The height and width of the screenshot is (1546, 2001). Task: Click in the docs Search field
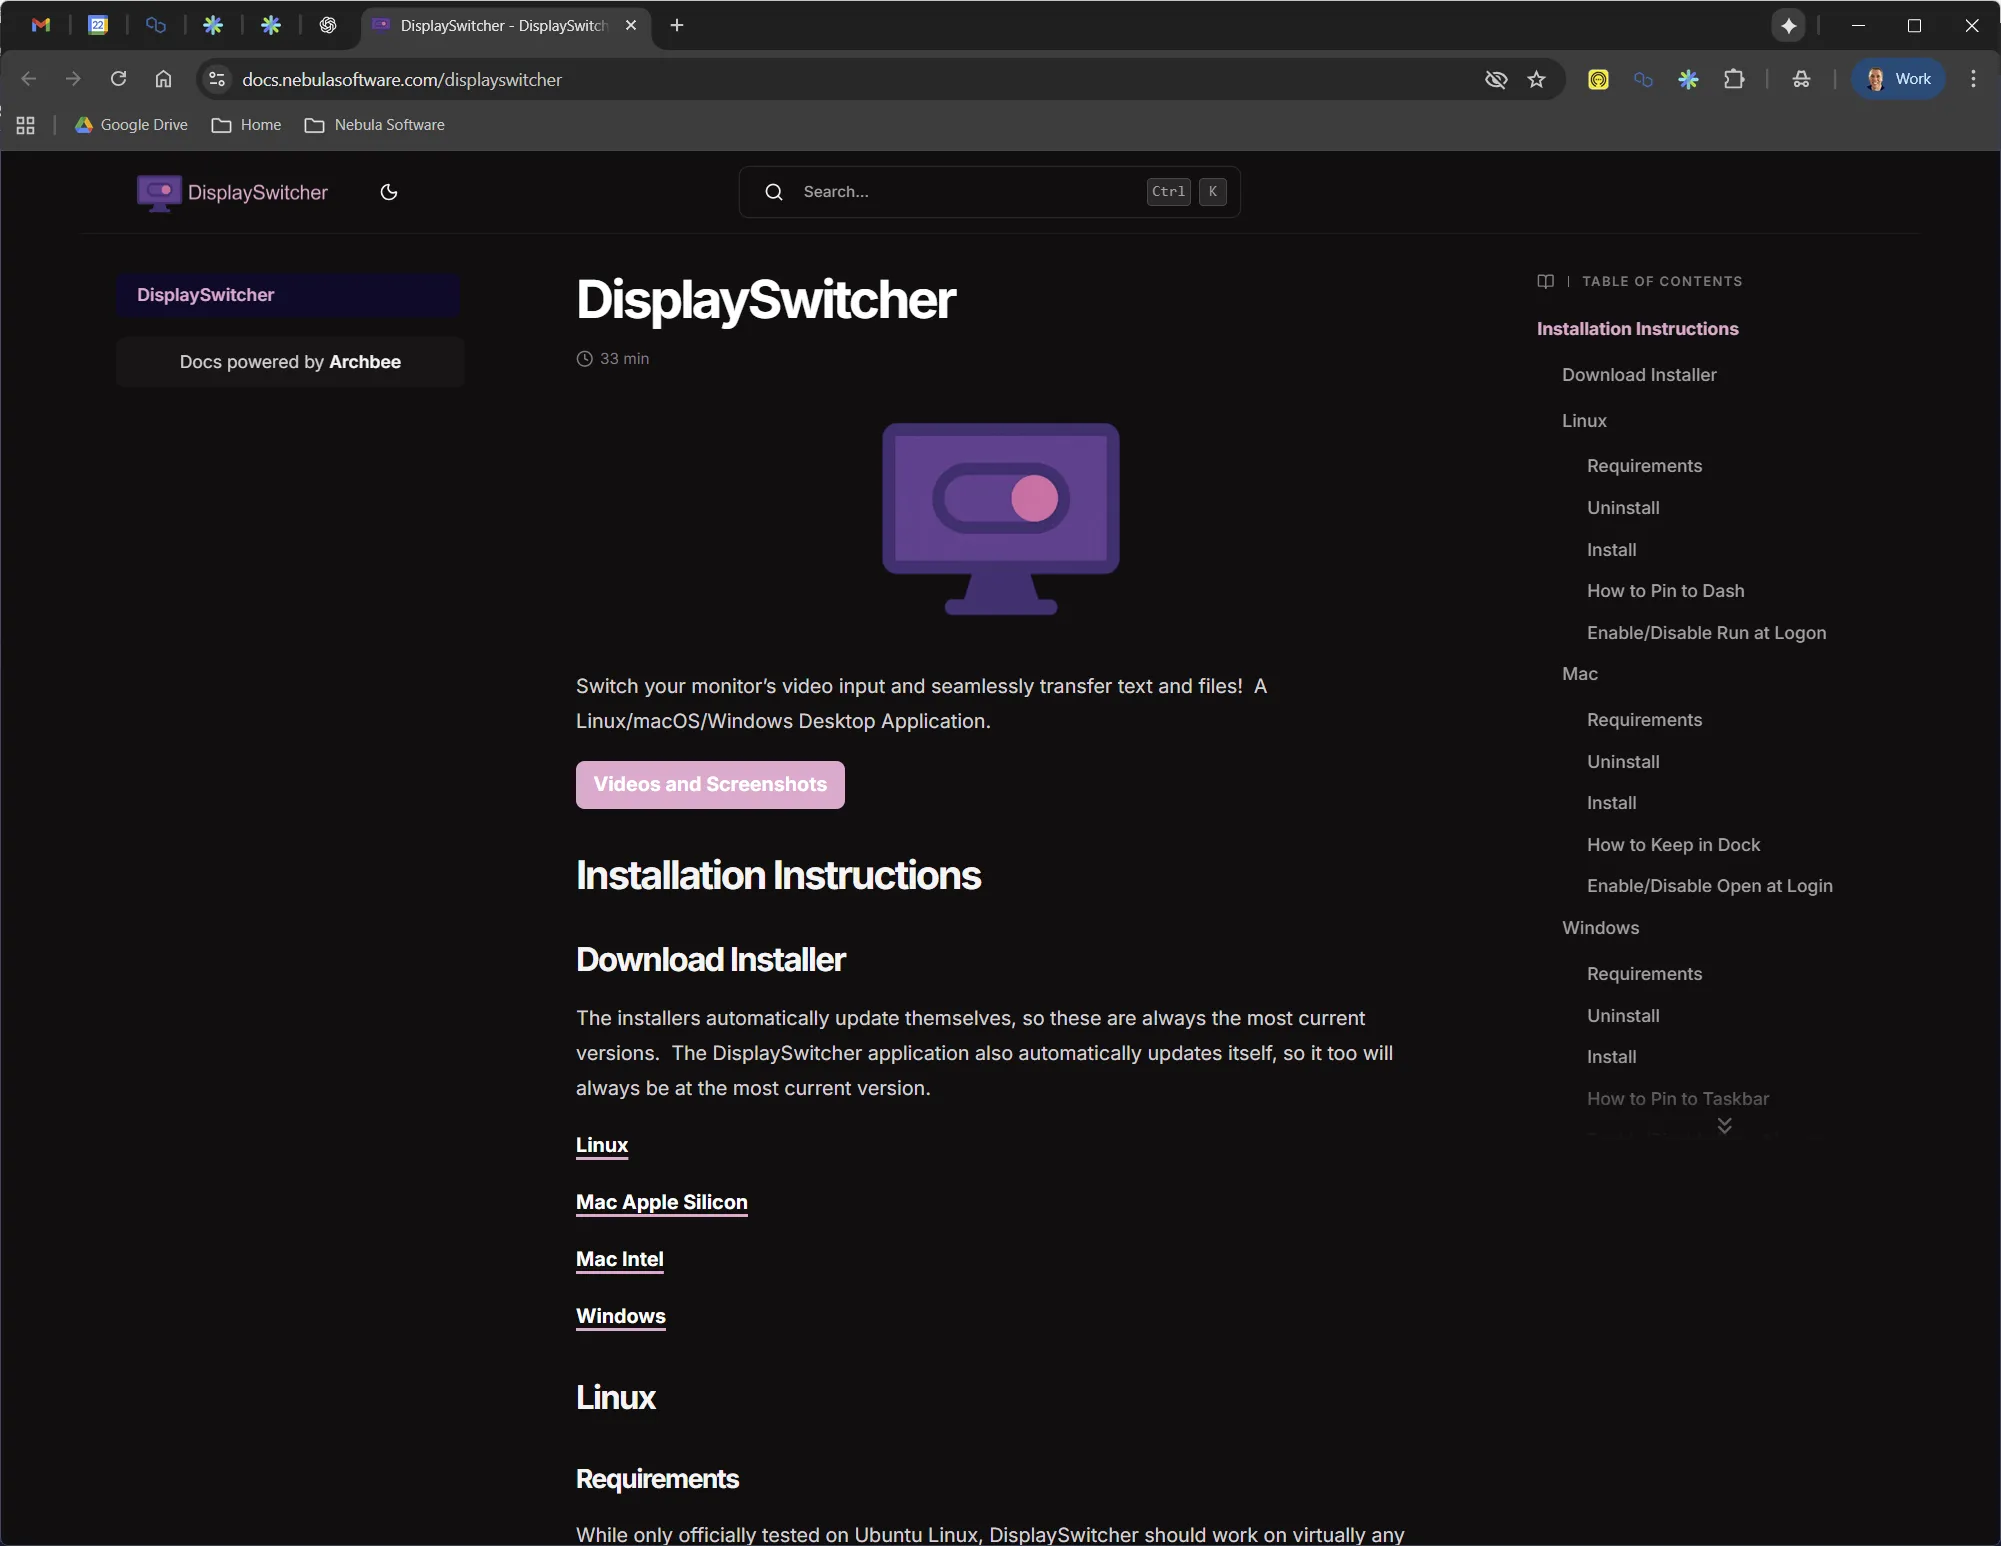point(989,192)
